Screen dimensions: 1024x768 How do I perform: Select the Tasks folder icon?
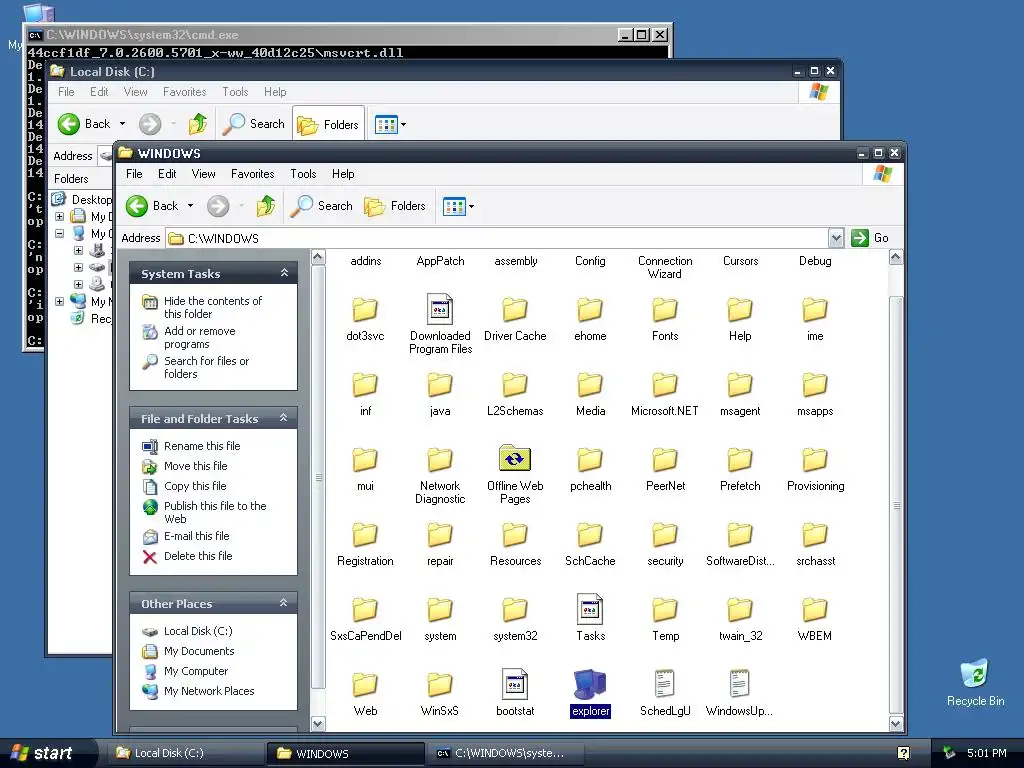tap(590, 609)
